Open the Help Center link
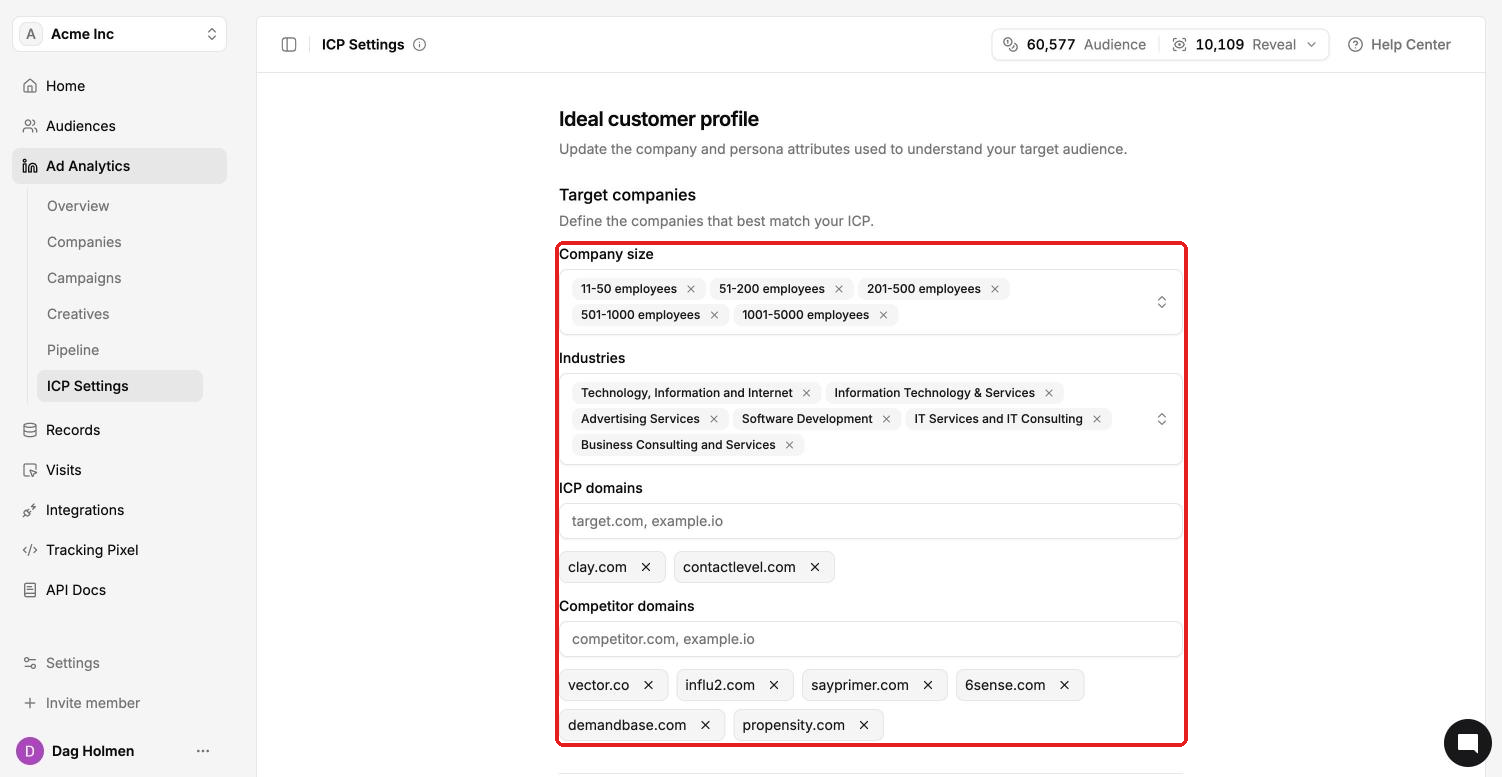 click(1399, 45)
